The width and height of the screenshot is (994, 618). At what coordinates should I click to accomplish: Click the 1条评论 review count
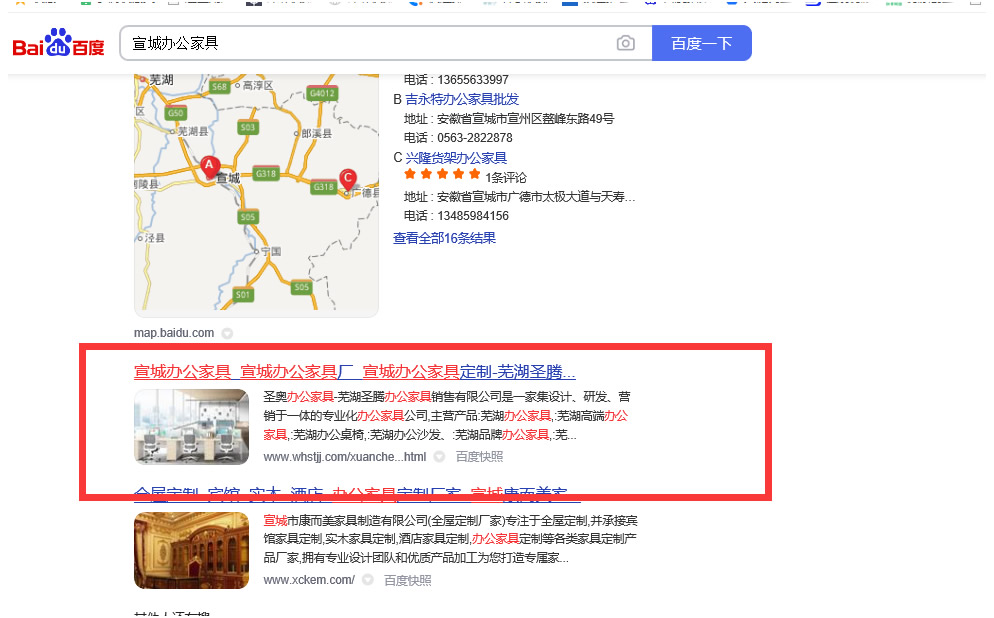[x=508, y=176]
